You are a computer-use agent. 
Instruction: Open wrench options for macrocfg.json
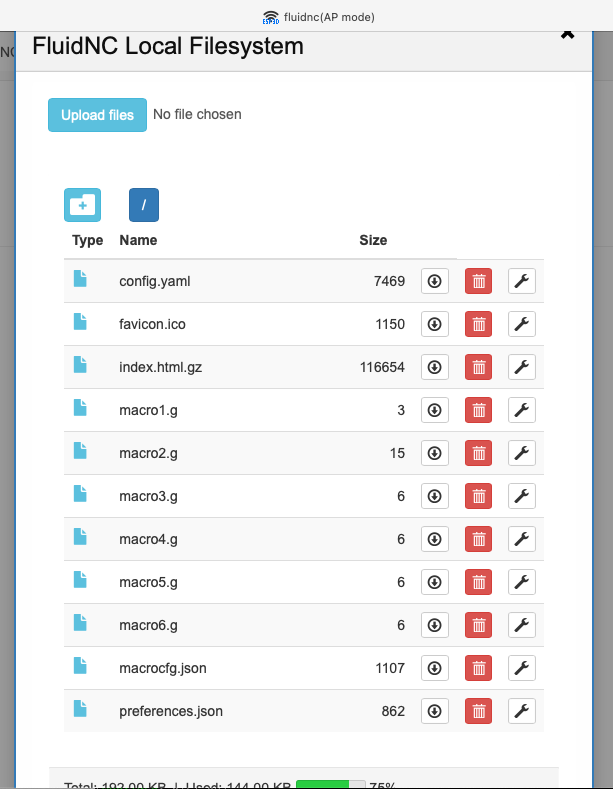click(522, 668)
